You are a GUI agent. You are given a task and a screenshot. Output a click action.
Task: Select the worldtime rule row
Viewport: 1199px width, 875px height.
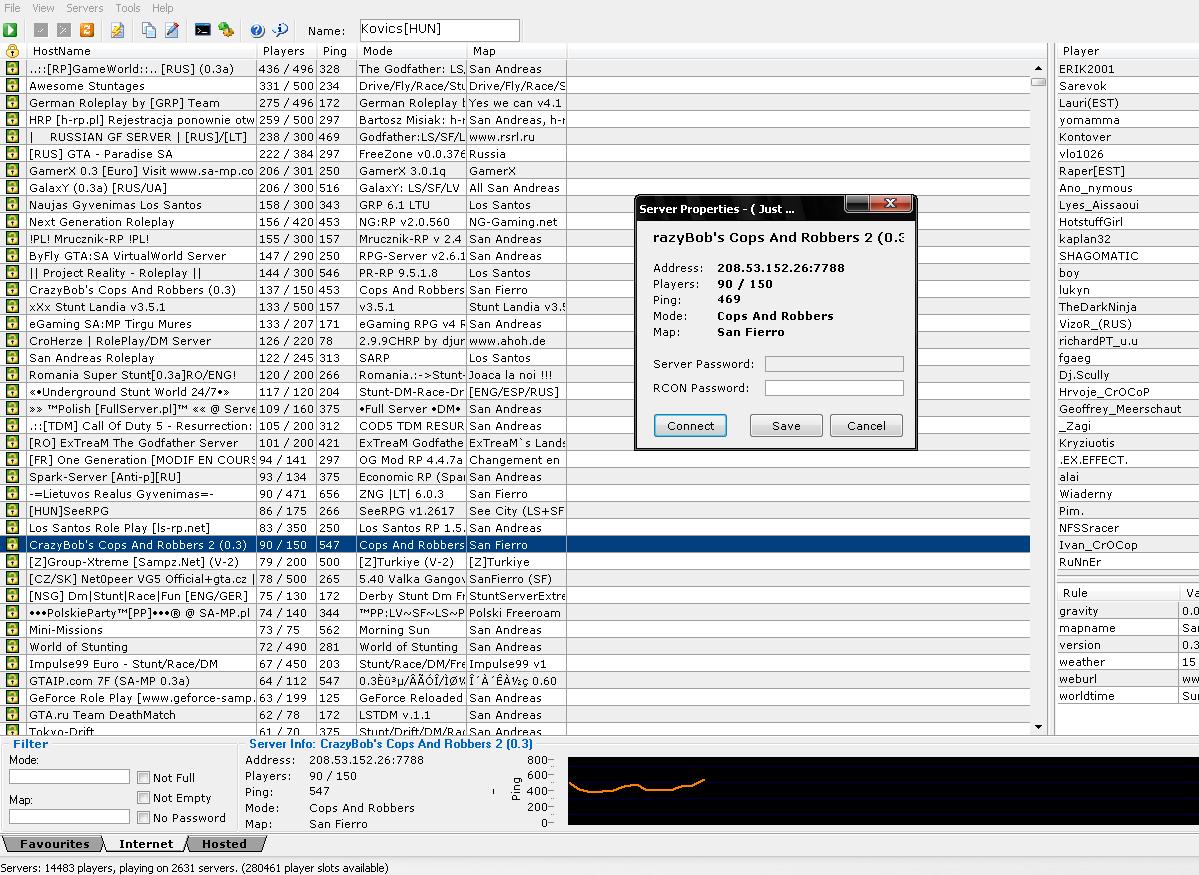coord(1128,696)
